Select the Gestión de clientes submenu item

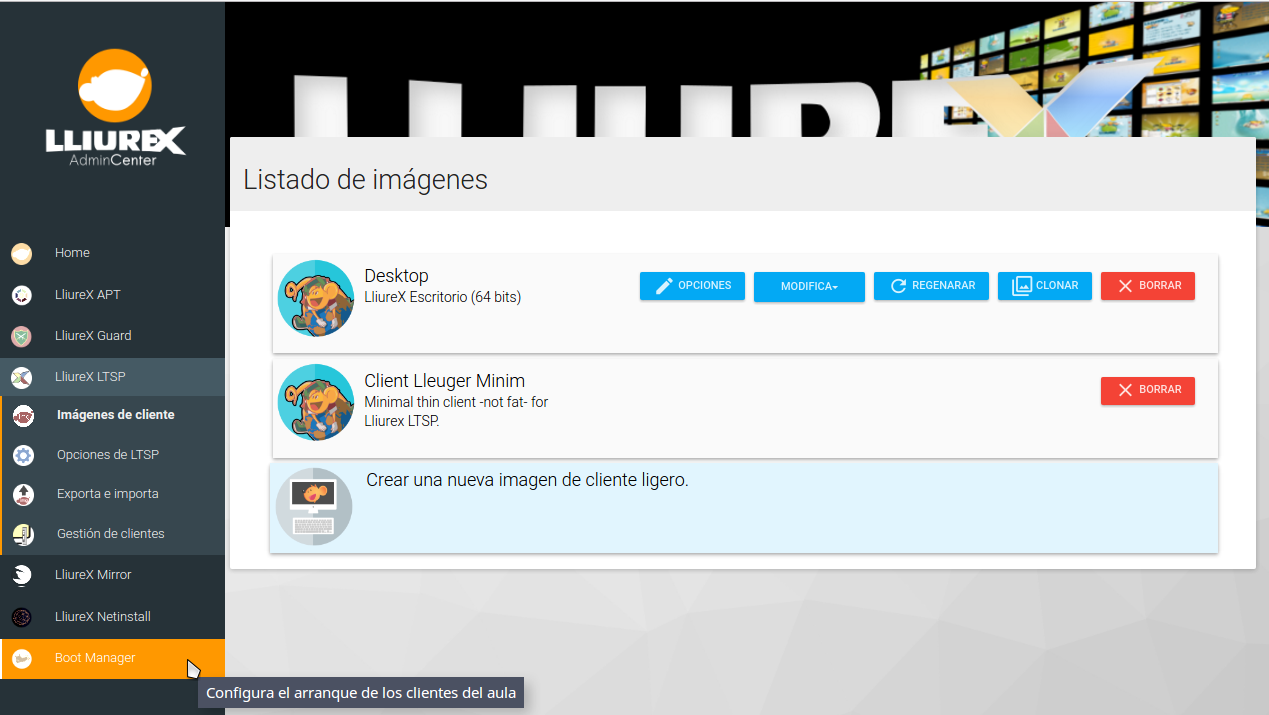112,534
